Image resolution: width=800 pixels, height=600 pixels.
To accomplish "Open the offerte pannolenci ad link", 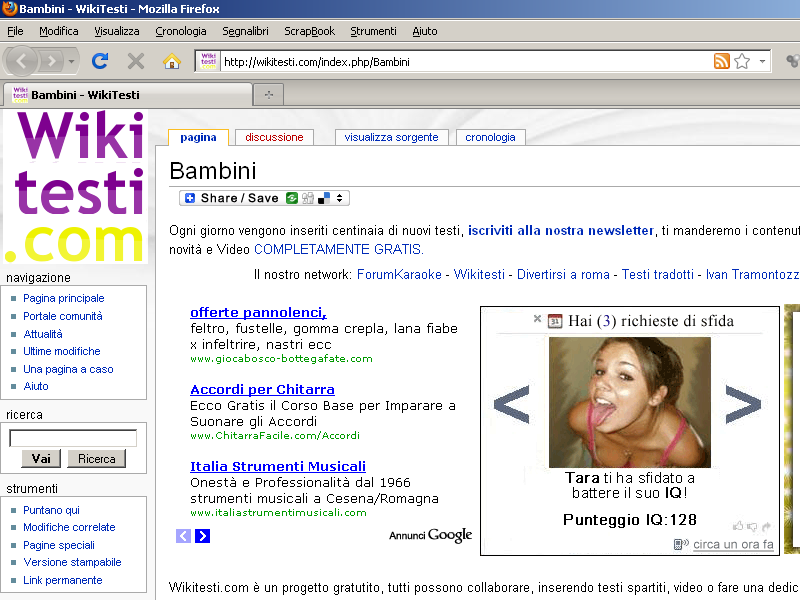I will point(258,312).
